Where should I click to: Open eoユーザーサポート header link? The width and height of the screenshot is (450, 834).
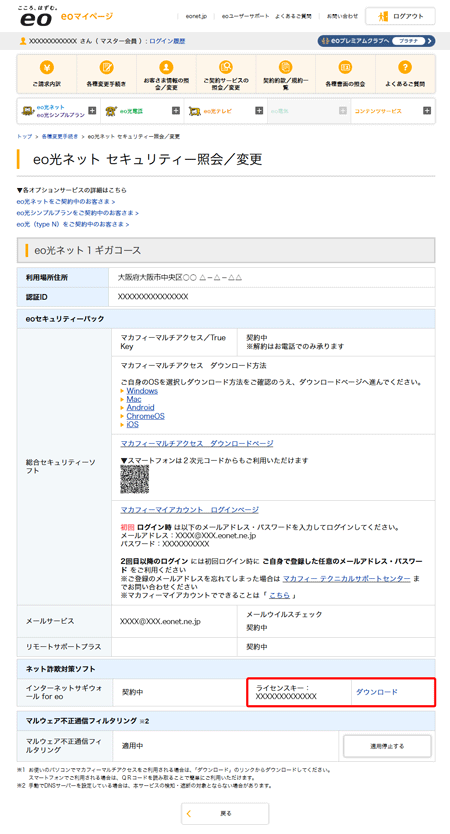tap(245, 16)
